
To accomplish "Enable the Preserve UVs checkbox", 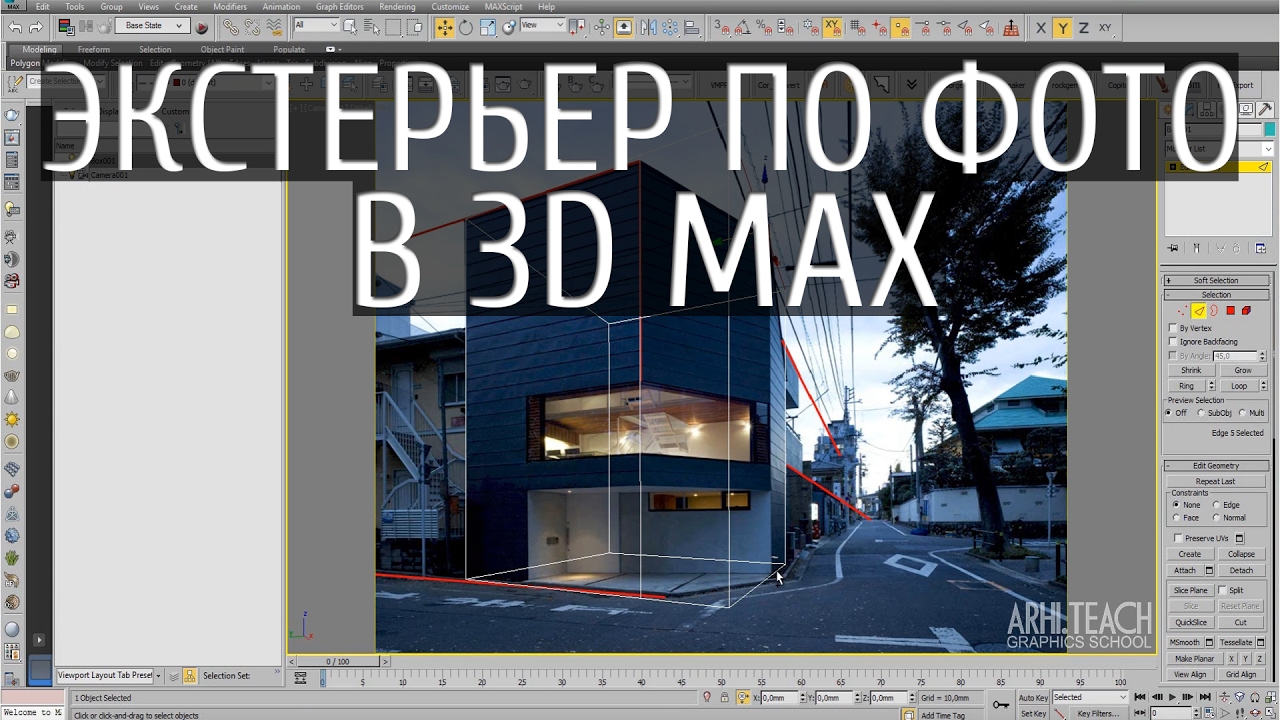I will [x=1178, y=538].
